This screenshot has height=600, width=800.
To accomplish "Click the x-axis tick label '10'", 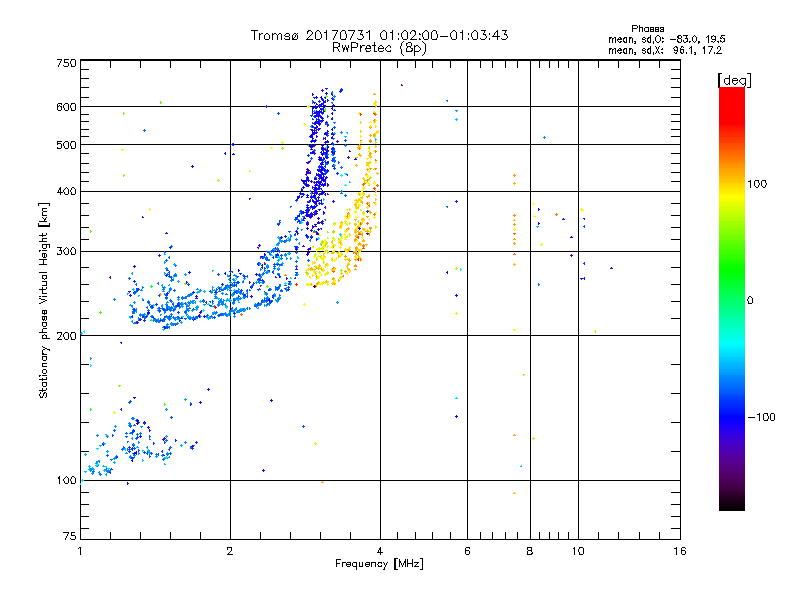I will [578, 551].
